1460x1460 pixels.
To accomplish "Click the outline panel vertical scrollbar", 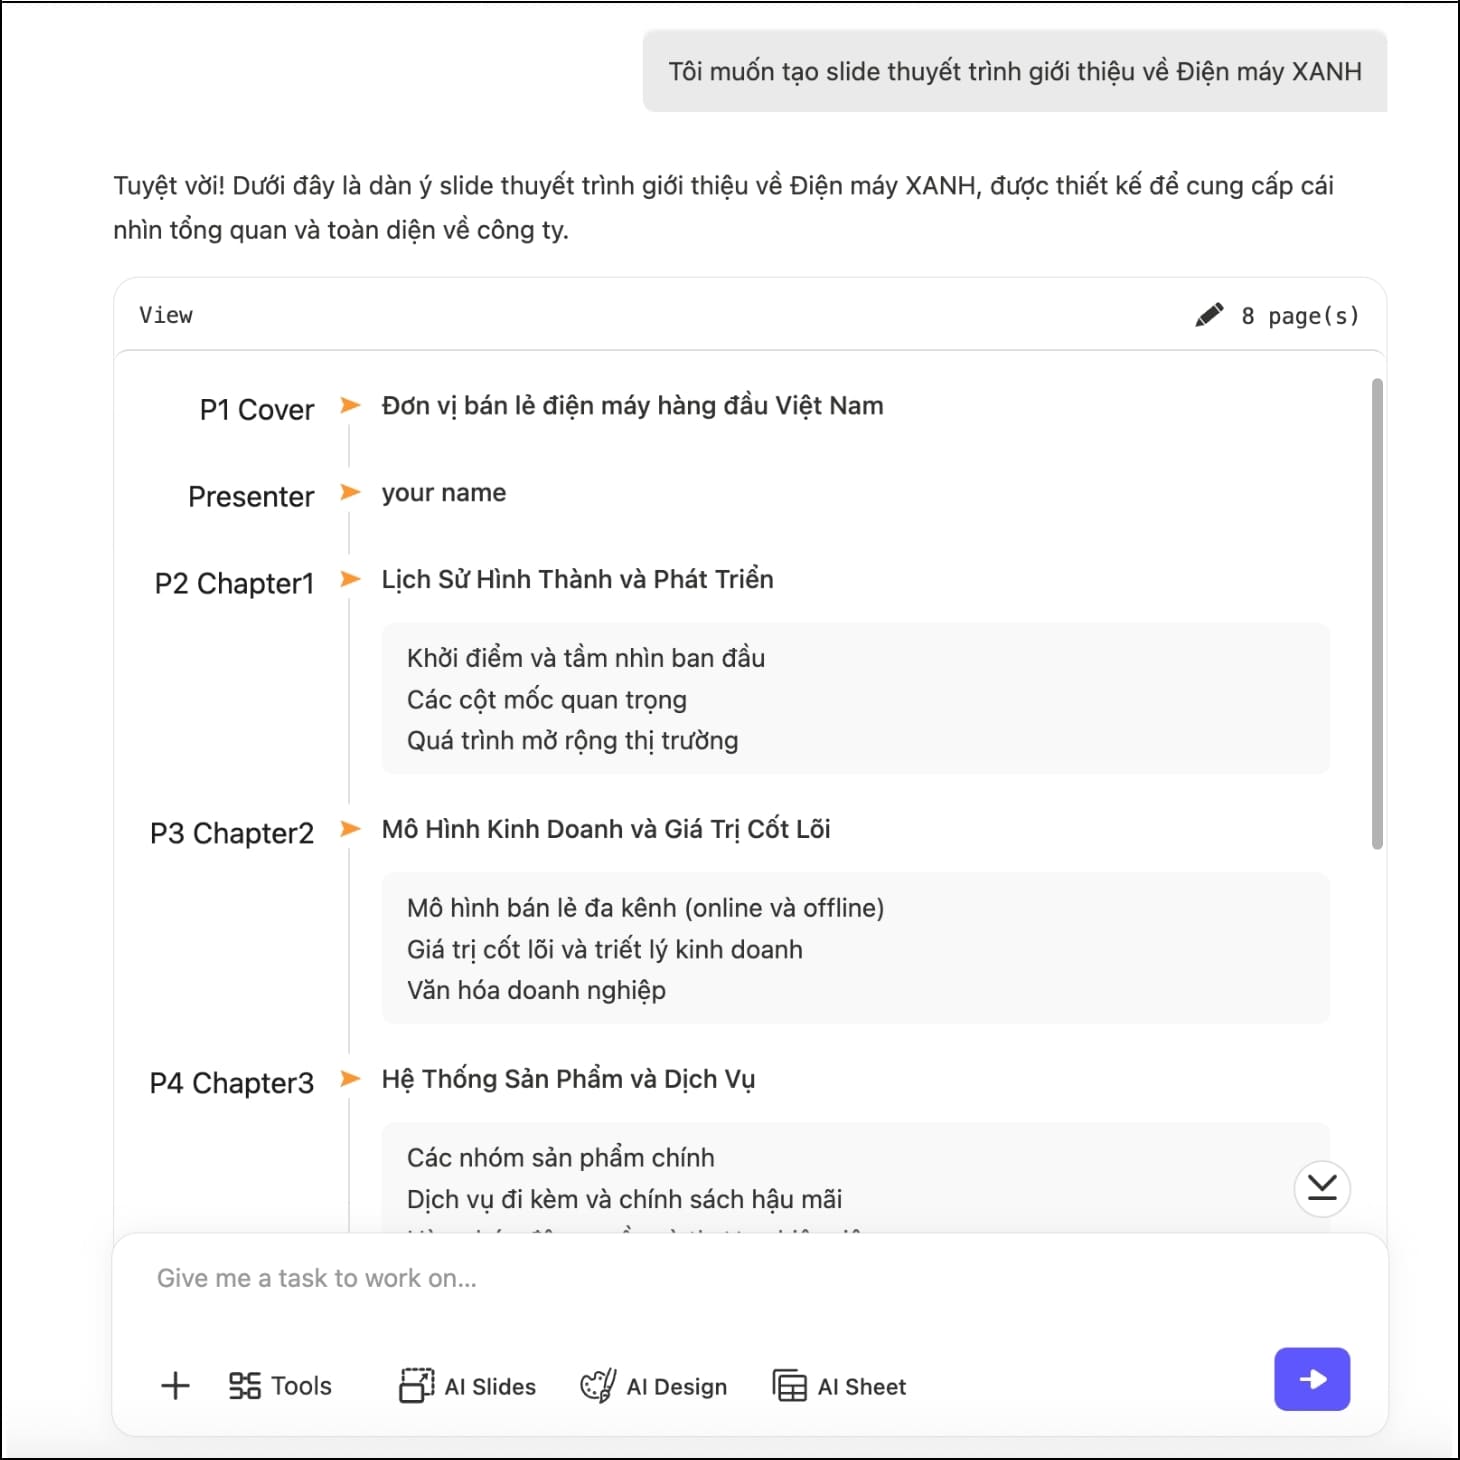I will (x=1377, y=614).
